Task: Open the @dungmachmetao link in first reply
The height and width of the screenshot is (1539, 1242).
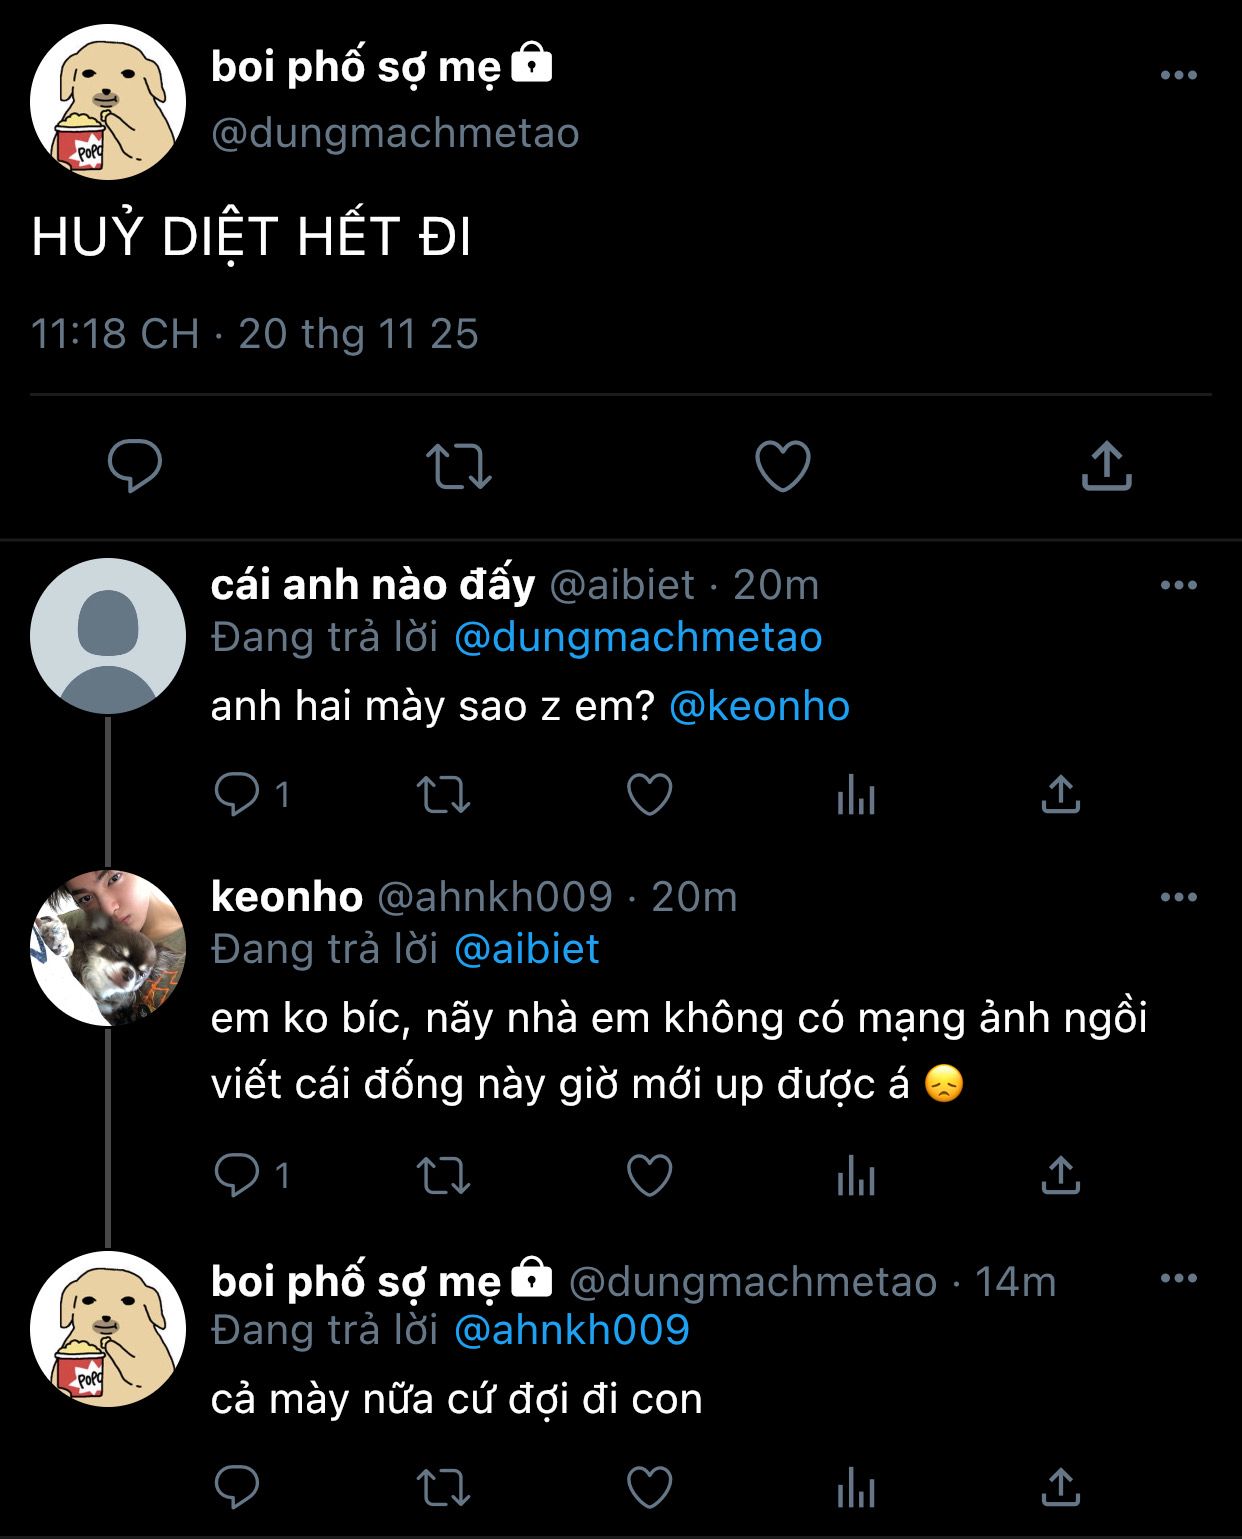Action: tap(638, 638)
